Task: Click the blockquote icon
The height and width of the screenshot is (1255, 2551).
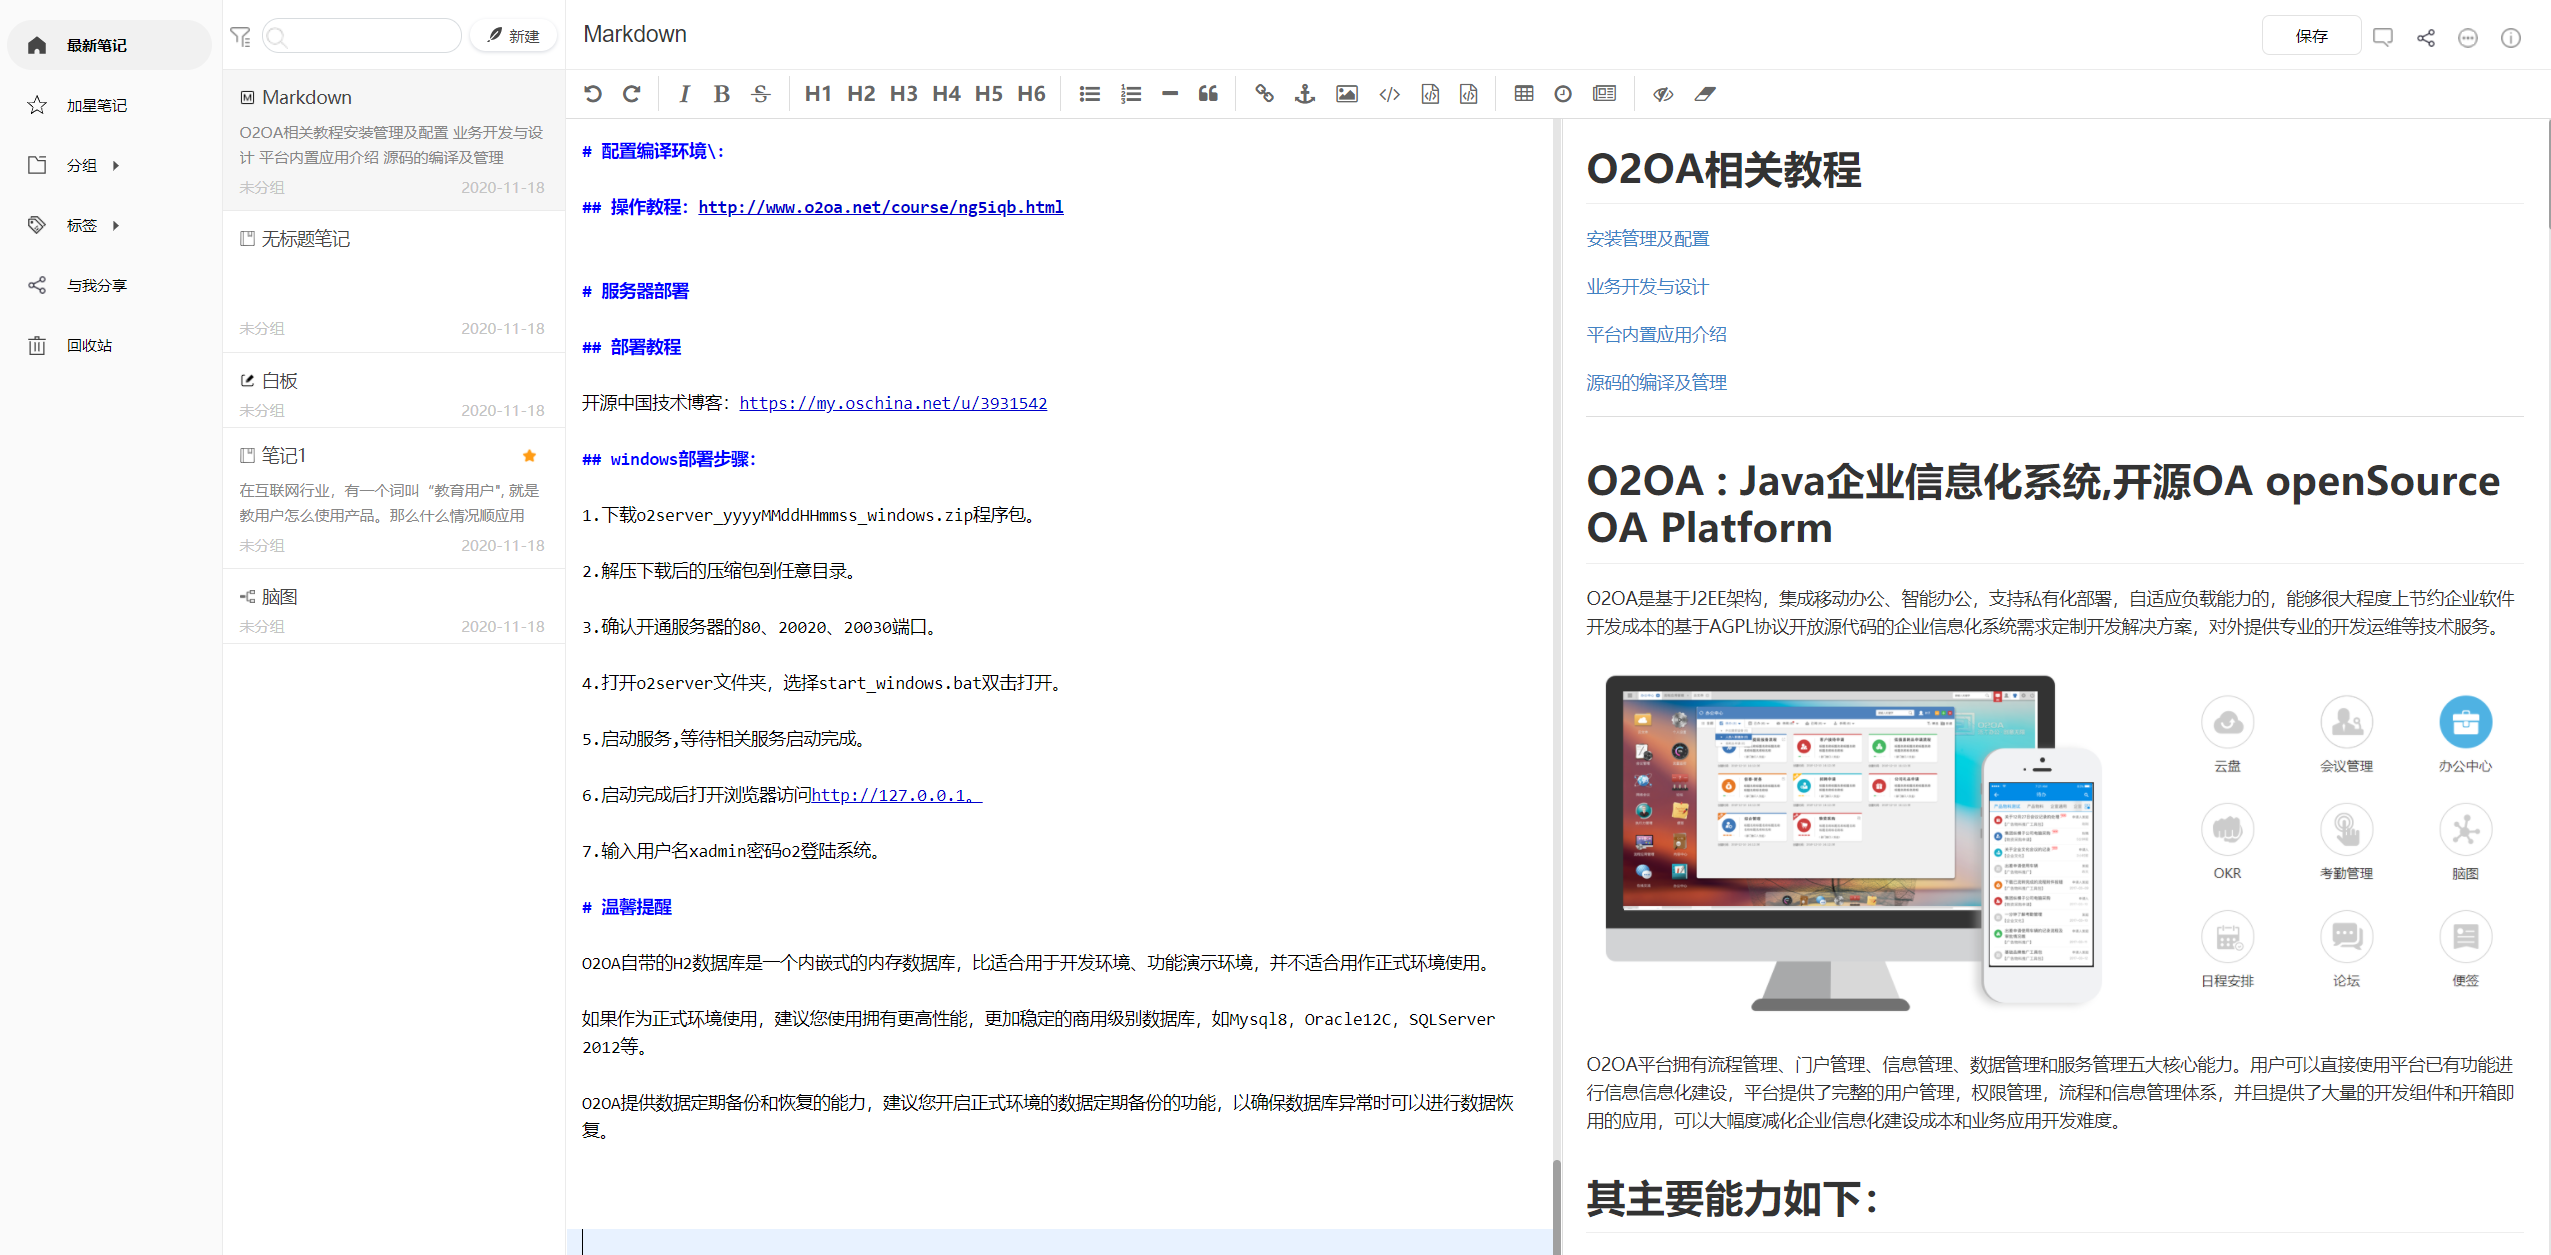Action: point(1208,94)
